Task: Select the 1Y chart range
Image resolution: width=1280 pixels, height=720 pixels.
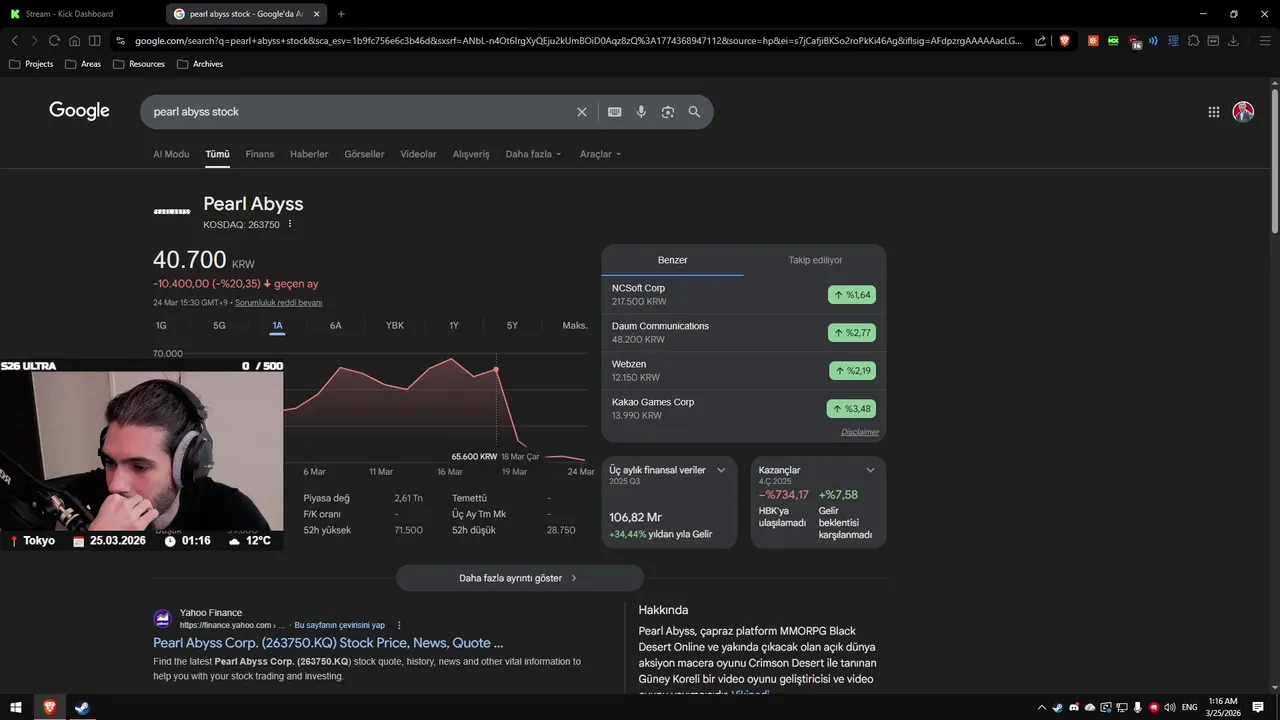Action: point(454,325)
